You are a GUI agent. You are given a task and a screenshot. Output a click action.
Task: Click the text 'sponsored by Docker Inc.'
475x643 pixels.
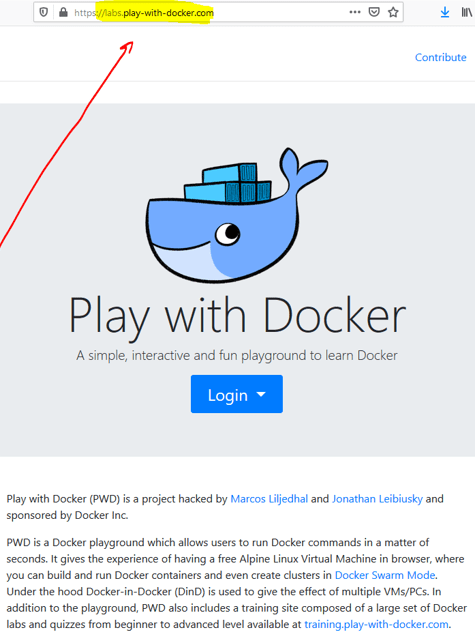(x=67, y=515)
